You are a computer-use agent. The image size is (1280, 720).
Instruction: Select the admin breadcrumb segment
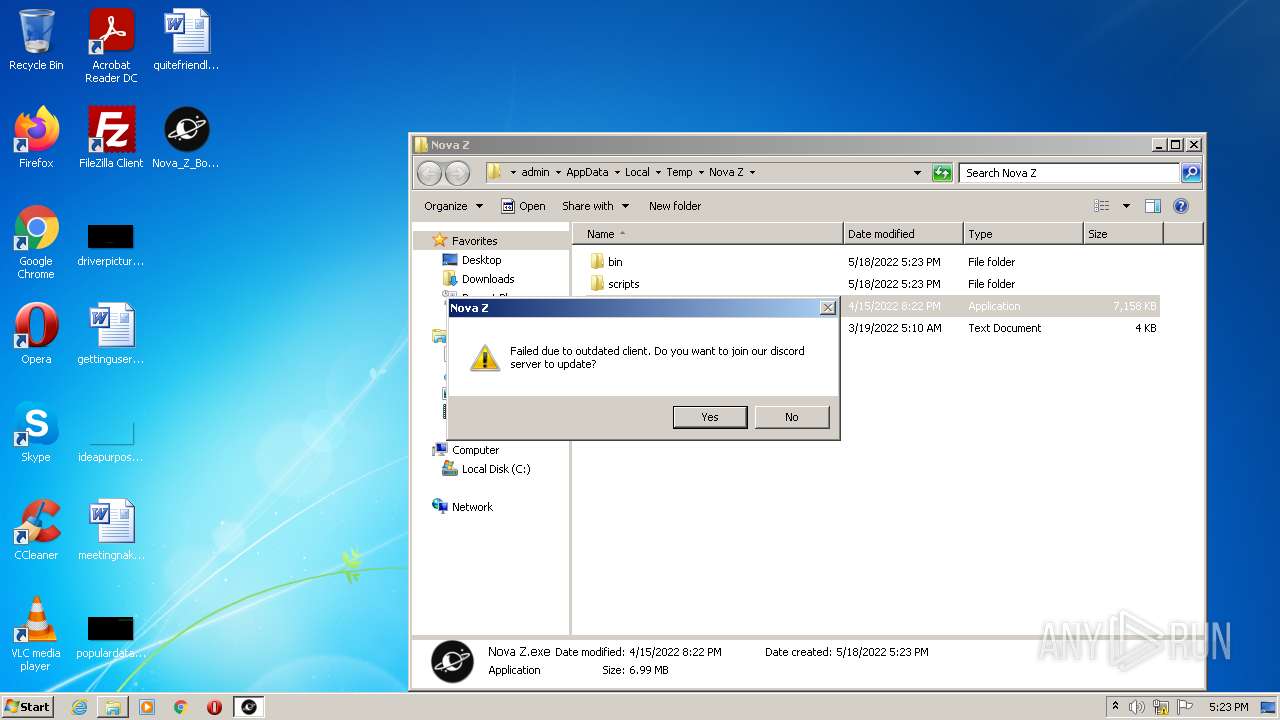(535, 172)
